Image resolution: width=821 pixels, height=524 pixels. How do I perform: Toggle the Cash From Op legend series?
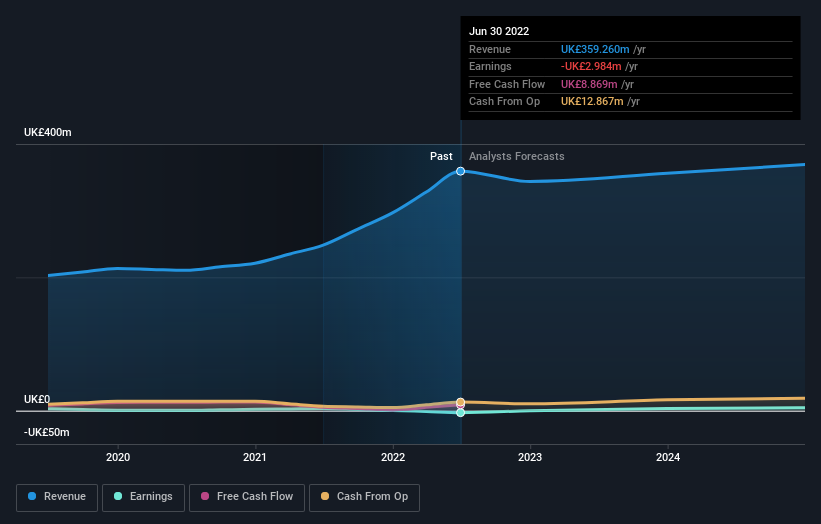[x=364, y=497]
